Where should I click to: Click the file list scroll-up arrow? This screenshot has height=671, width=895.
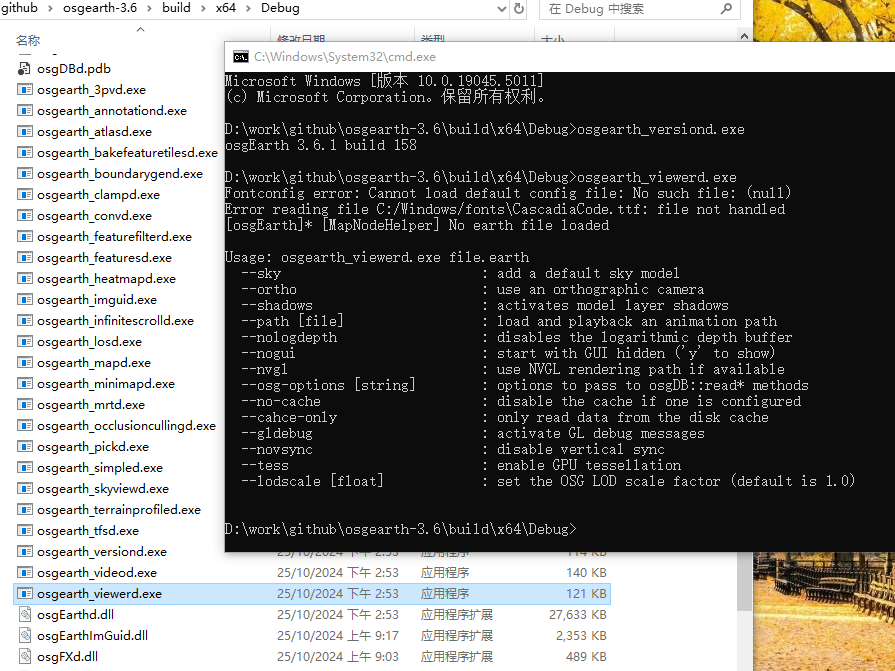coord(744,36)
